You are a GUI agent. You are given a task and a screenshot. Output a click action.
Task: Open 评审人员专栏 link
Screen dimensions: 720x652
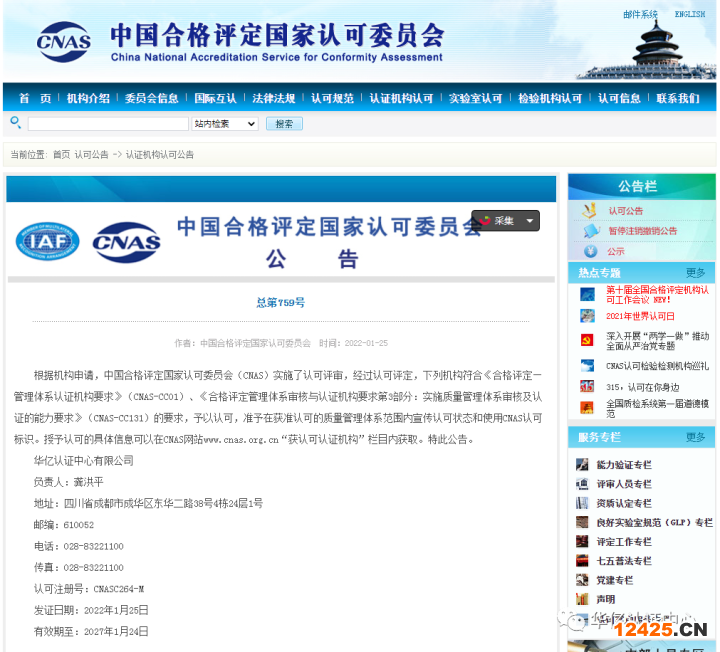pyautogui.click(x=624, y=484)
